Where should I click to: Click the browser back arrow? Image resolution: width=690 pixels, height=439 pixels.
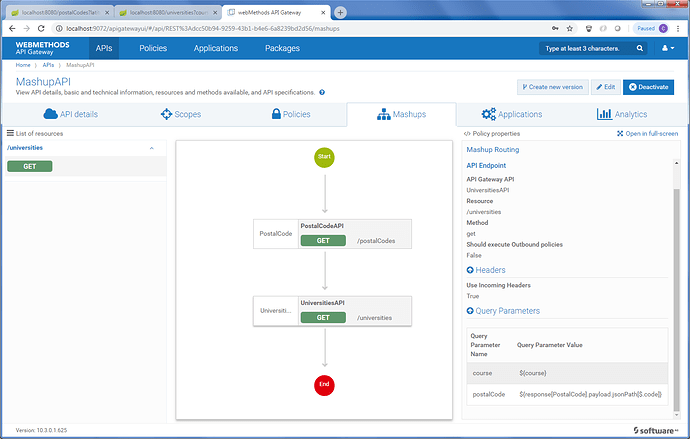12,29
